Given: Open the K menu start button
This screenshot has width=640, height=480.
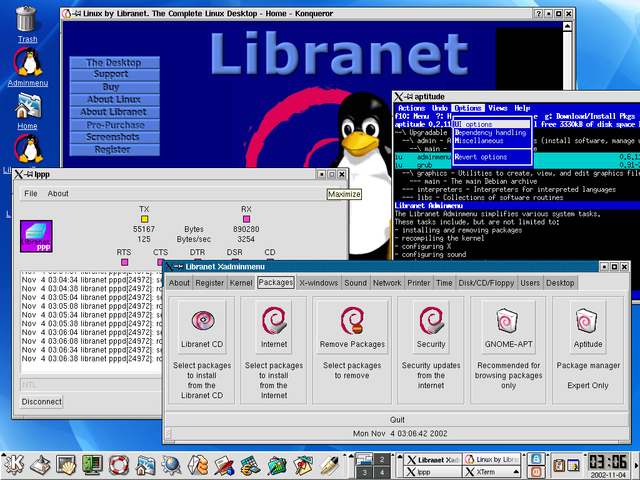Looking at the screenshot, I should pyautogui.click(x=13, y=465).
